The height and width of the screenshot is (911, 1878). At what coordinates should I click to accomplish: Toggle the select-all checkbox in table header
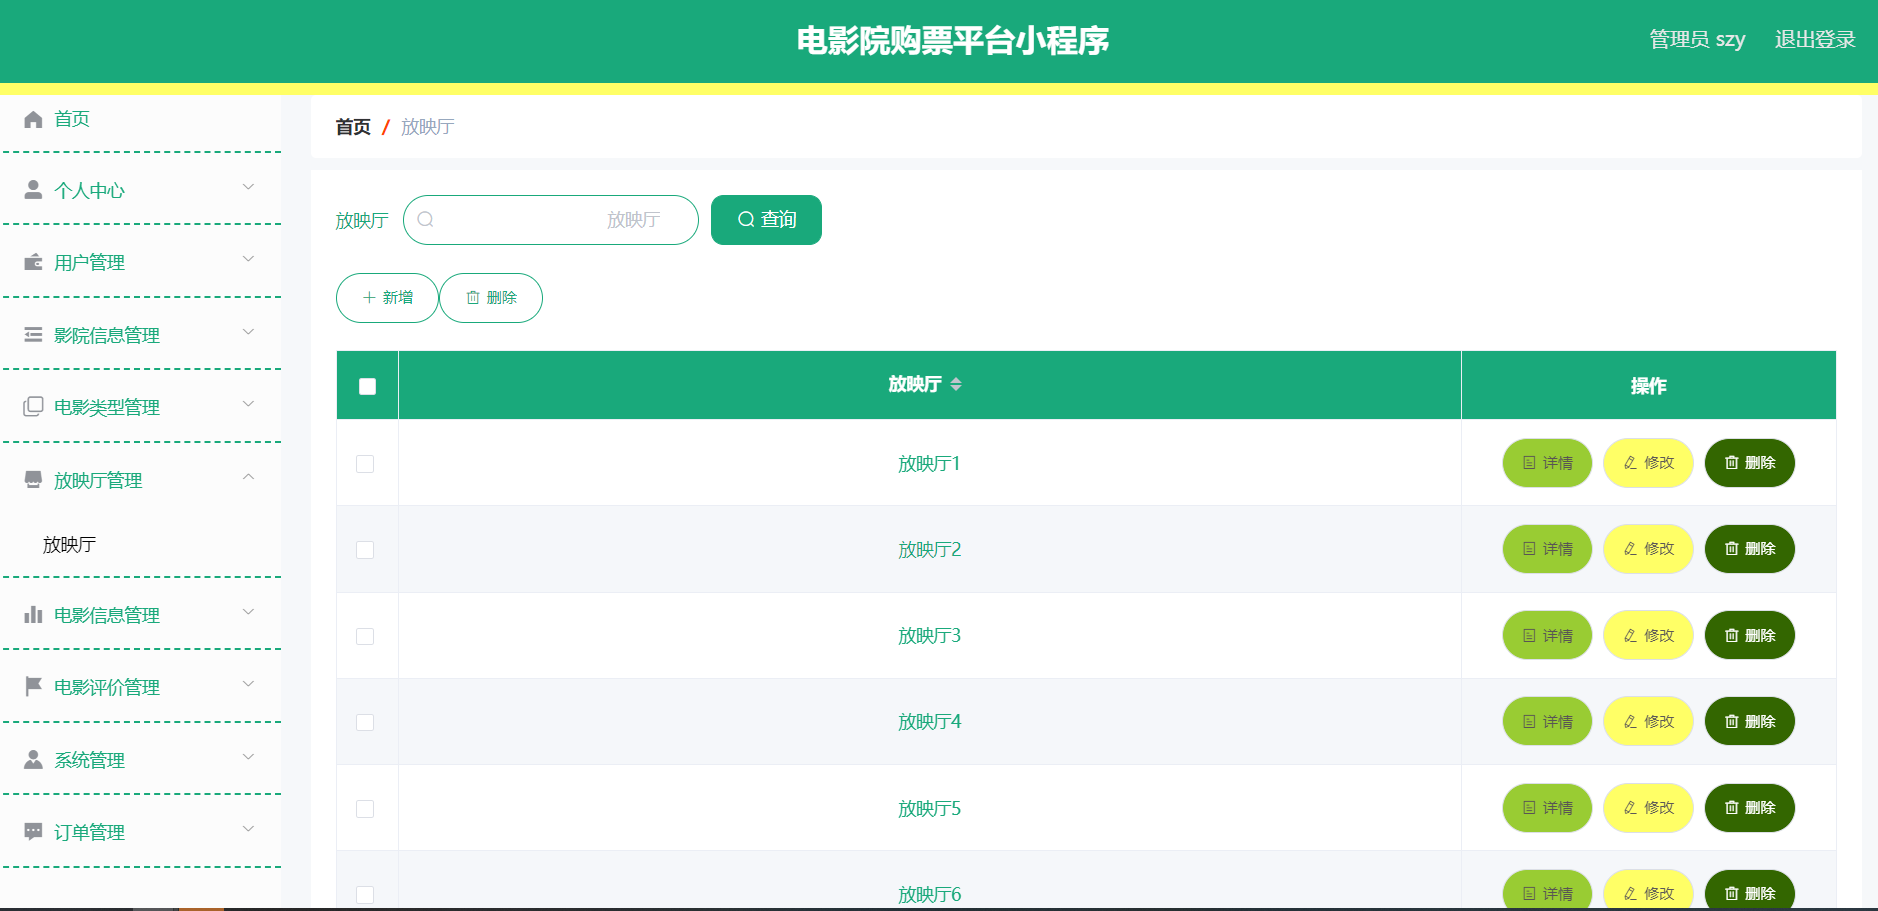click(x=367, y=386)
